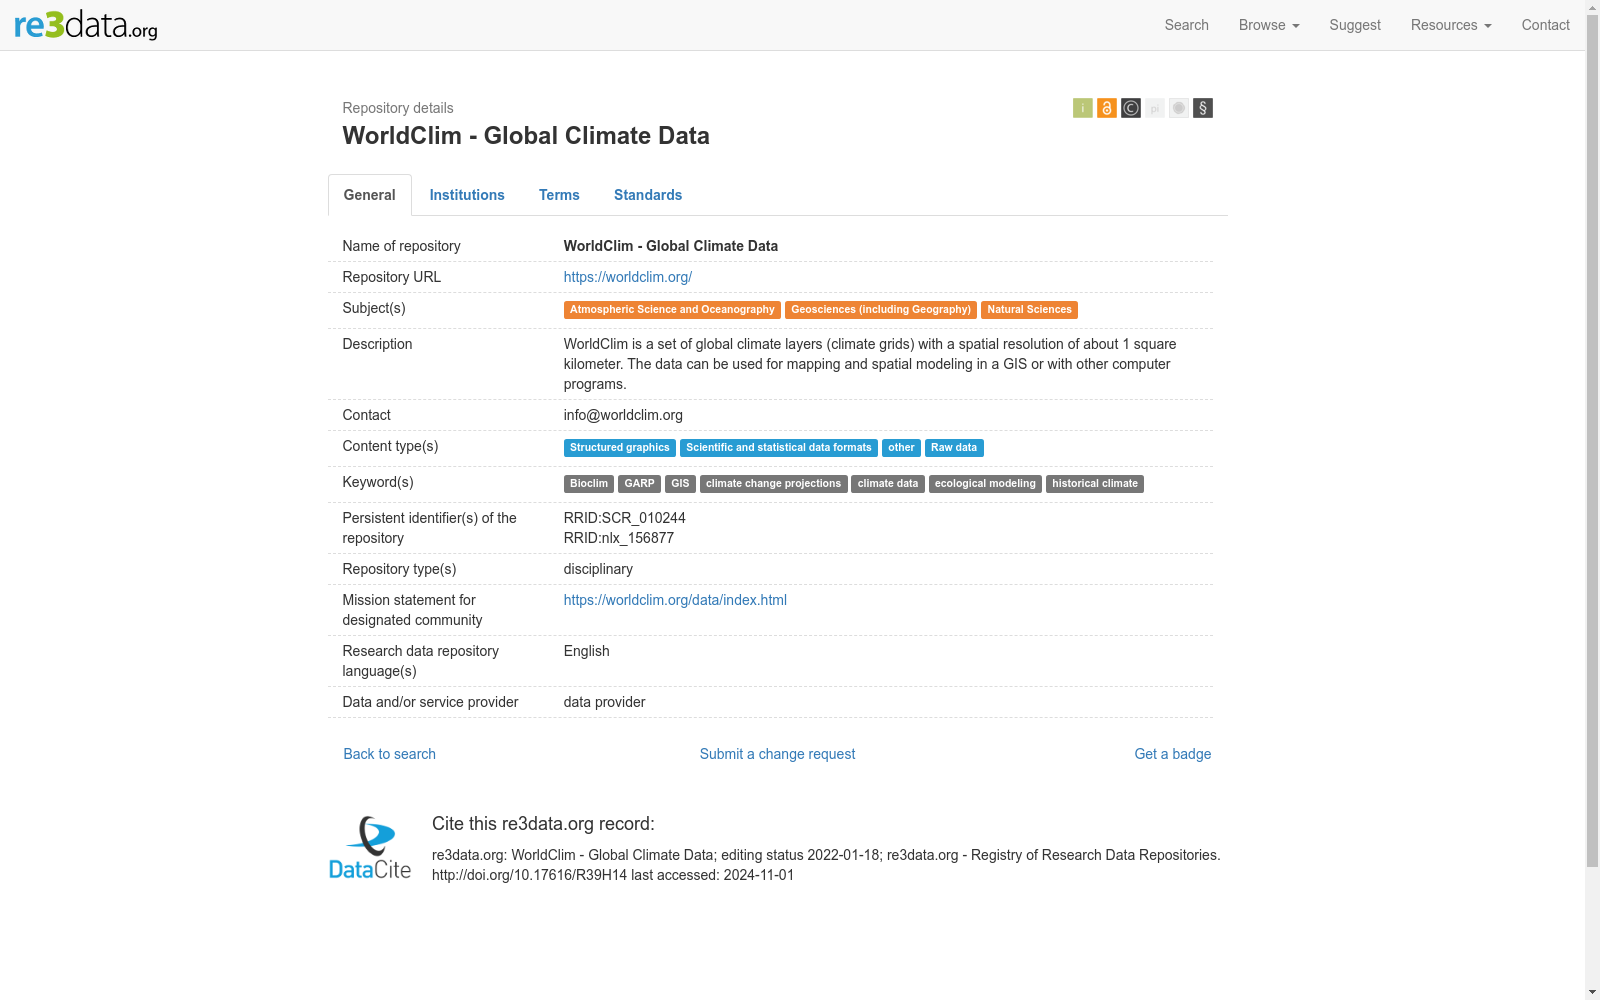Click Back to search
Viewport: 1600px width, 1000px height.
point(389,754)
